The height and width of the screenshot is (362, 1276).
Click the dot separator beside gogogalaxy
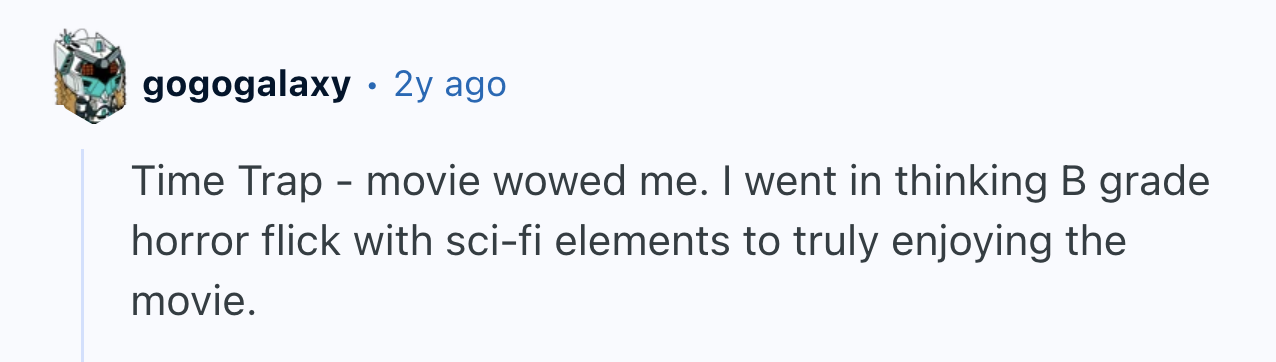[372, 88]
